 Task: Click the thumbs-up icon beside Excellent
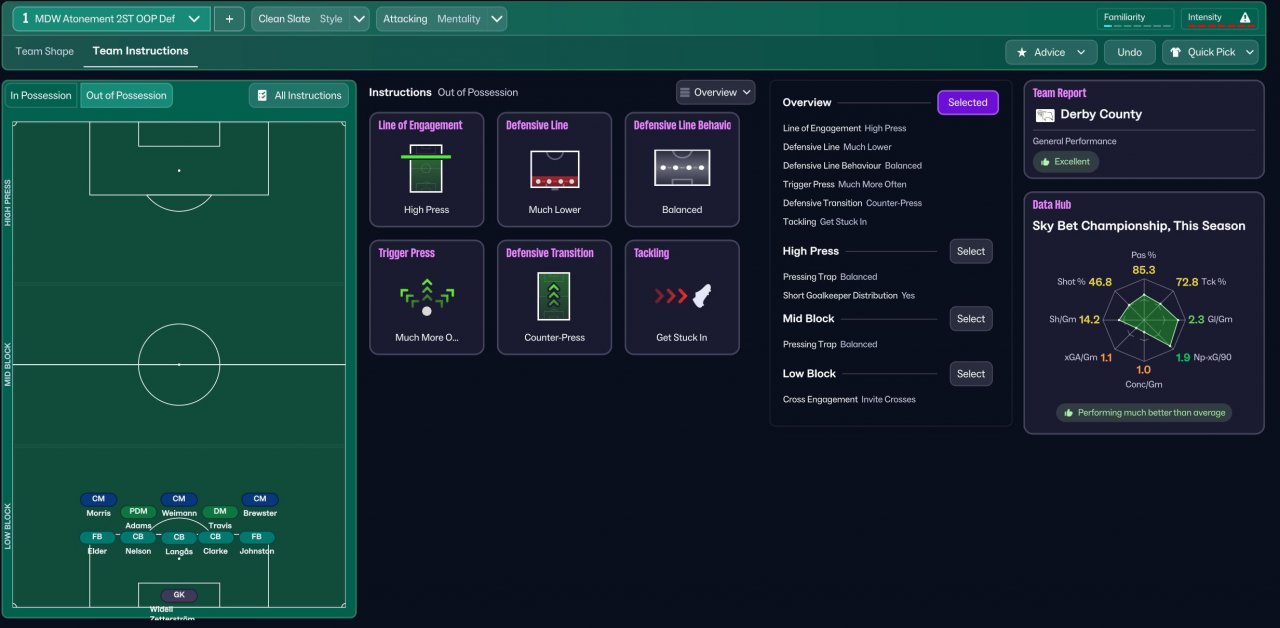pos(1045,161)
